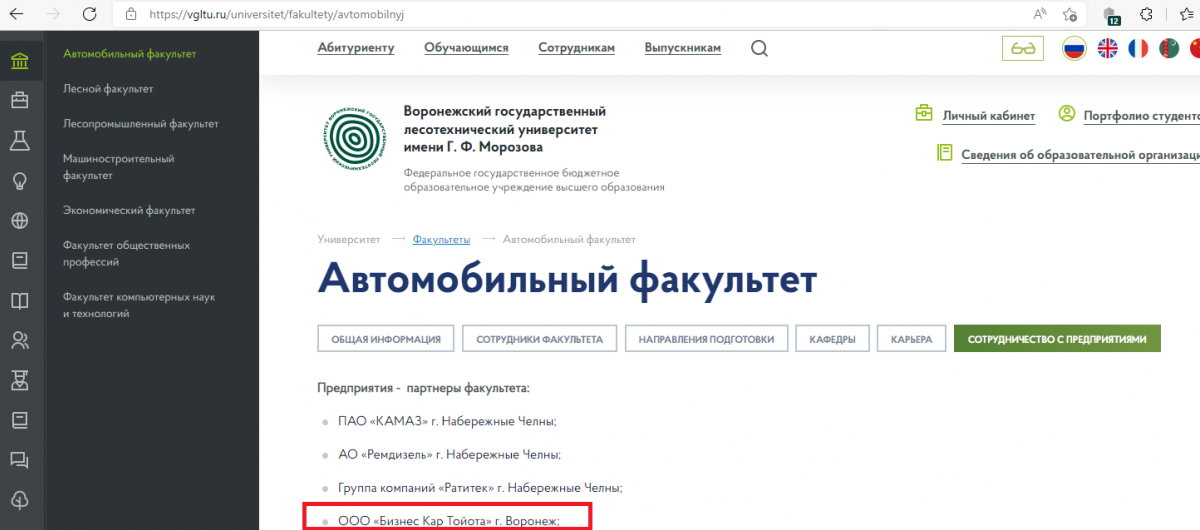Select Лесопромышленный факультет in sidebar

tap(140, 124)
